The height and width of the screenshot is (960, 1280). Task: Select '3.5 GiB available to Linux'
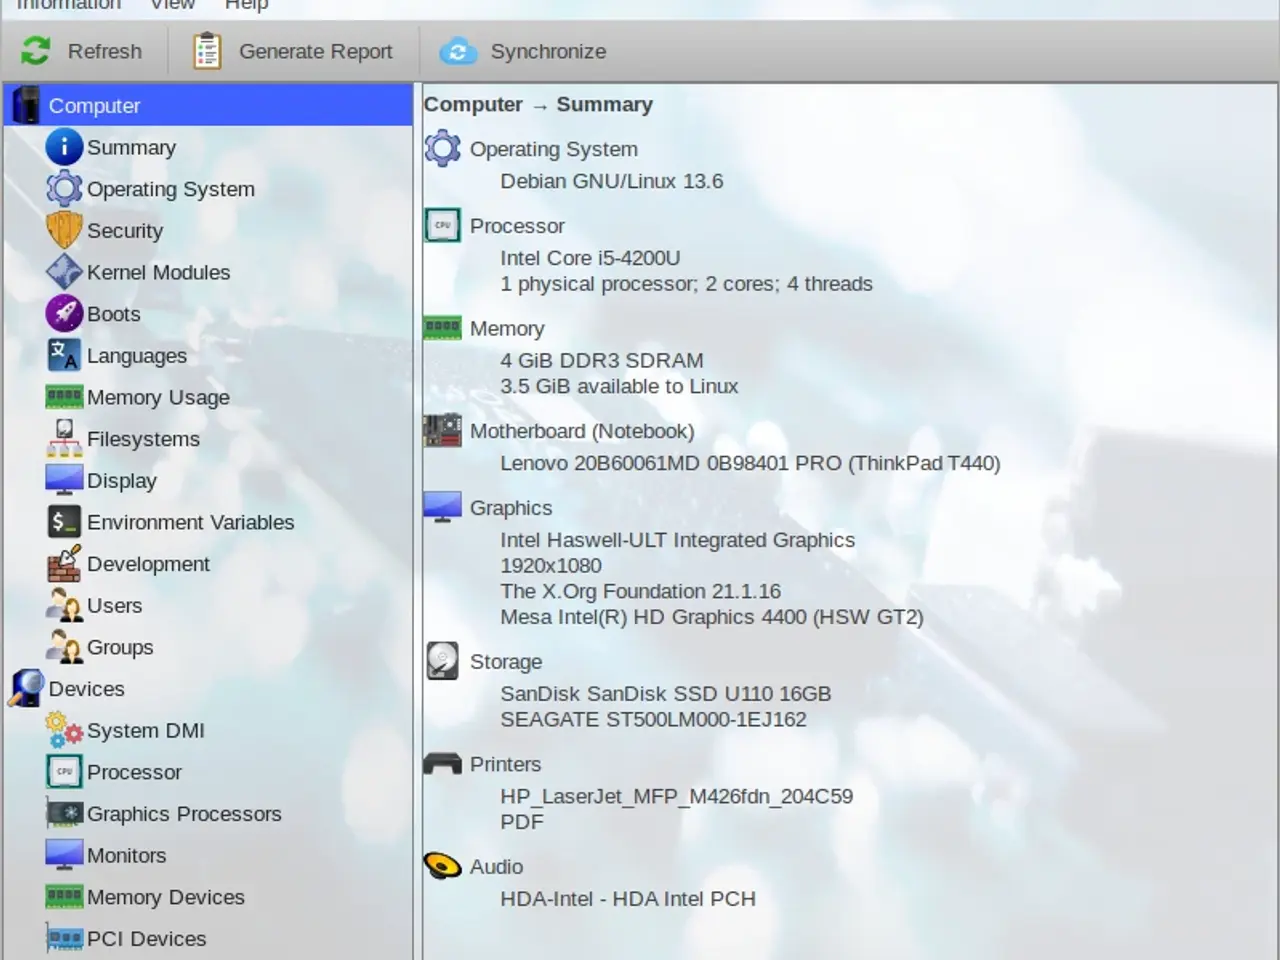[619, 386]
